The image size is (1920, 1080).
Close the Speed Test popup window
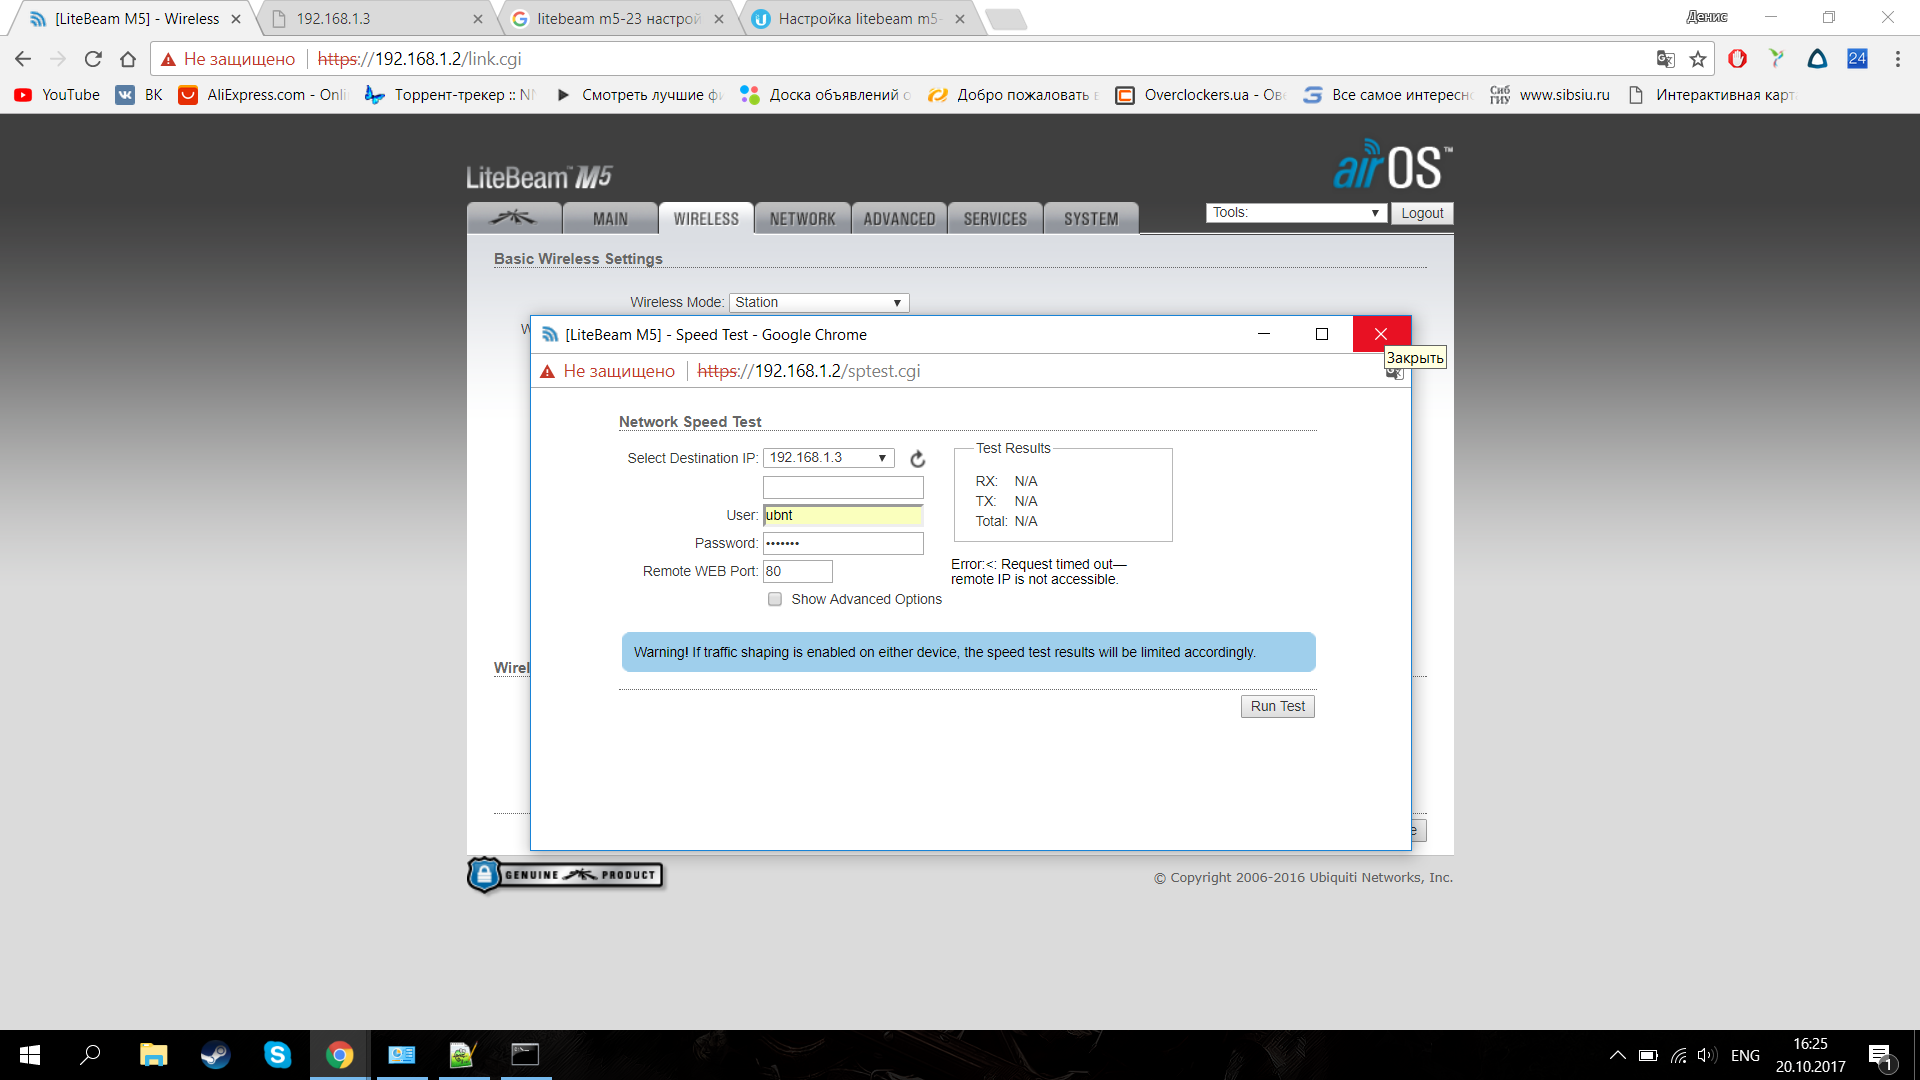coord(1381,334)
